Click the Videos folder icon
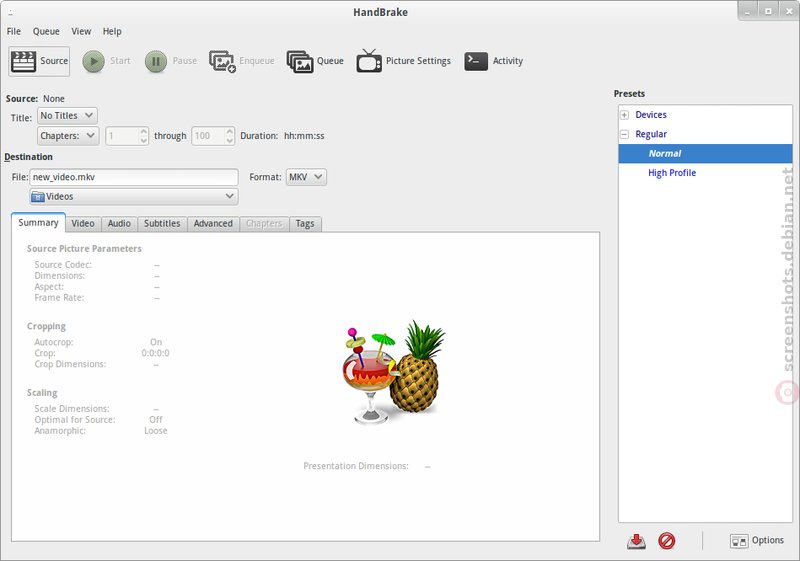Image resolution: width=800 pixels, height=561 pixels. [38, 197]
